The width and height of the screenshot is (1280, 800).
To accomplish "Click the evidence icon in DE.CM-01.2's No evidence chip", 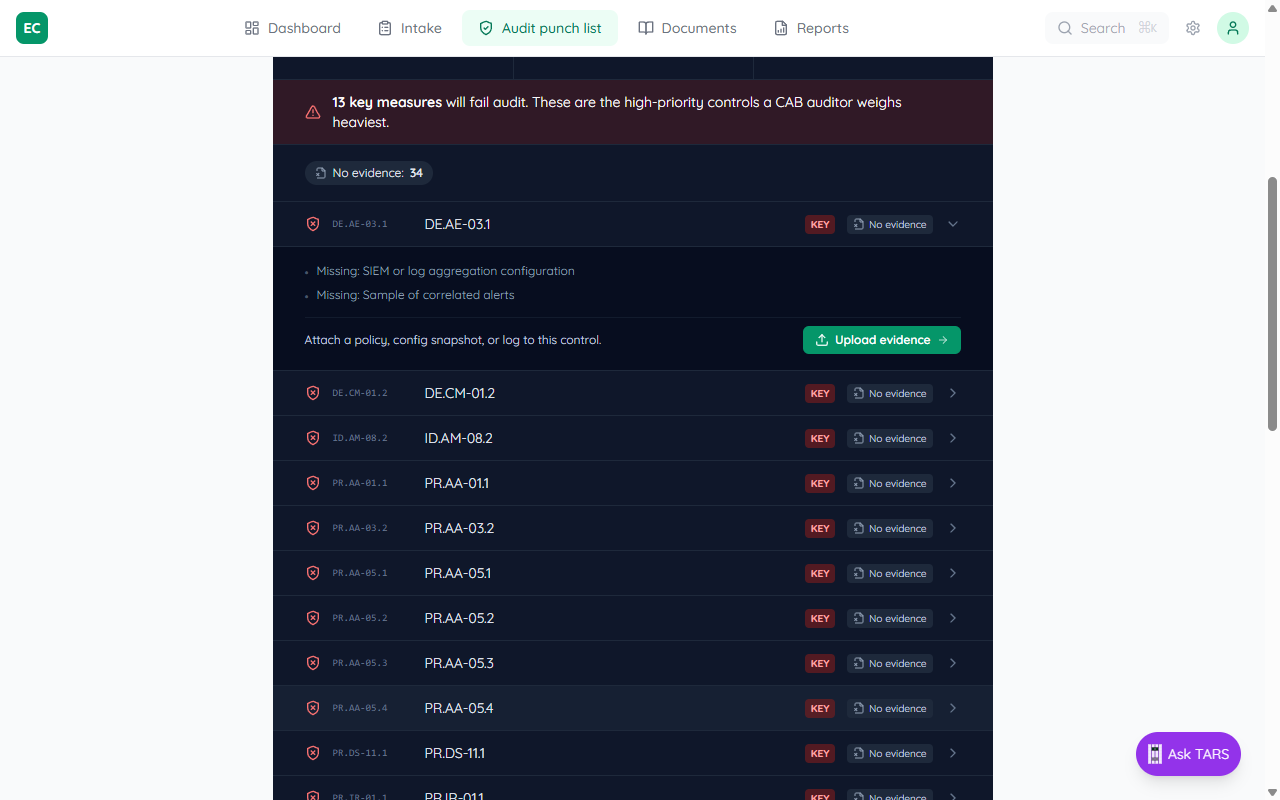I will point(857,393).
